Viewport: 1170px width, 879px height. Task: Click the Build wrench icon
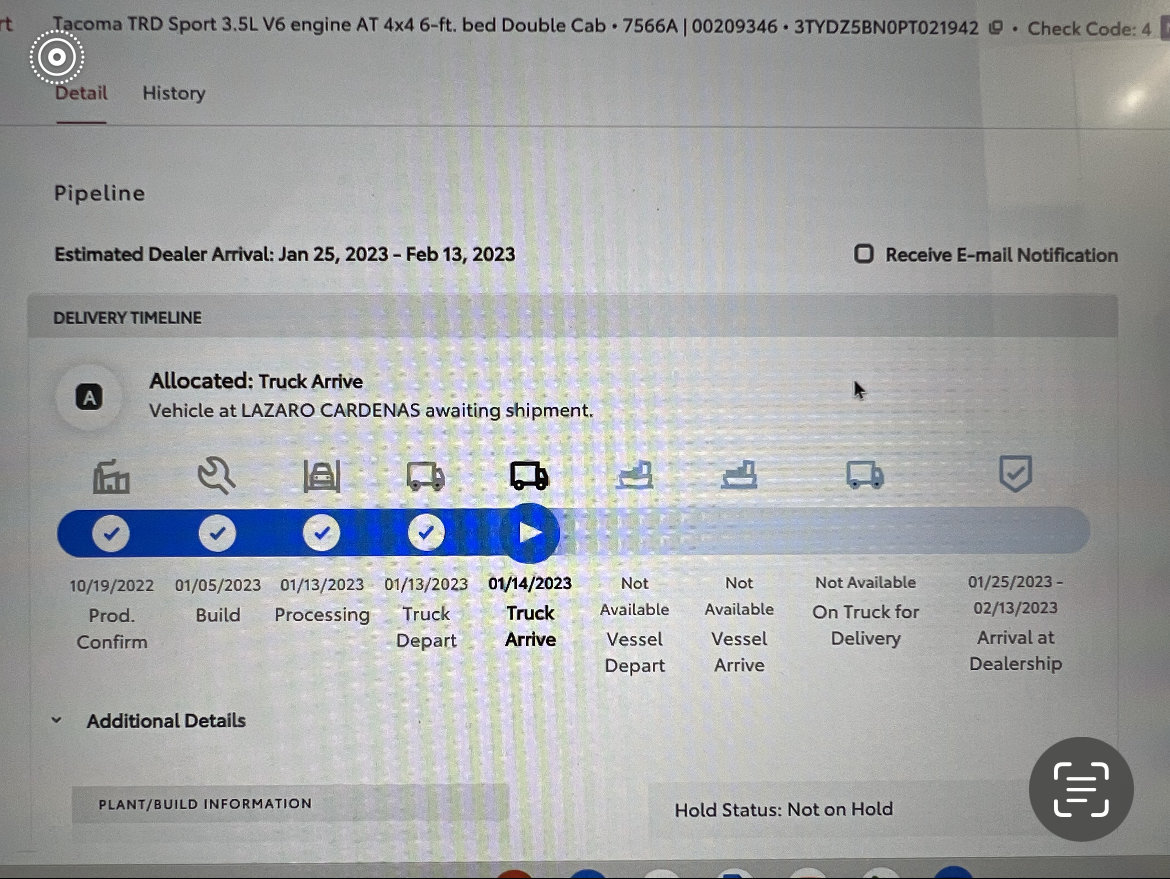[216, 476]
